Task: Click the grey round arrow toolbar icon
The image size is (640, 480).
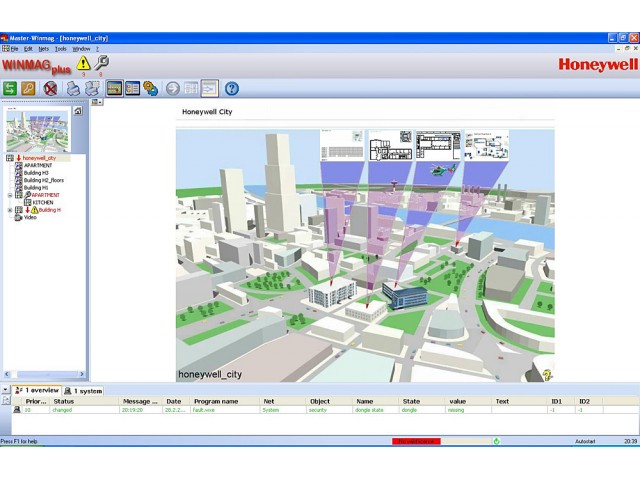Action: pos(173,88)
